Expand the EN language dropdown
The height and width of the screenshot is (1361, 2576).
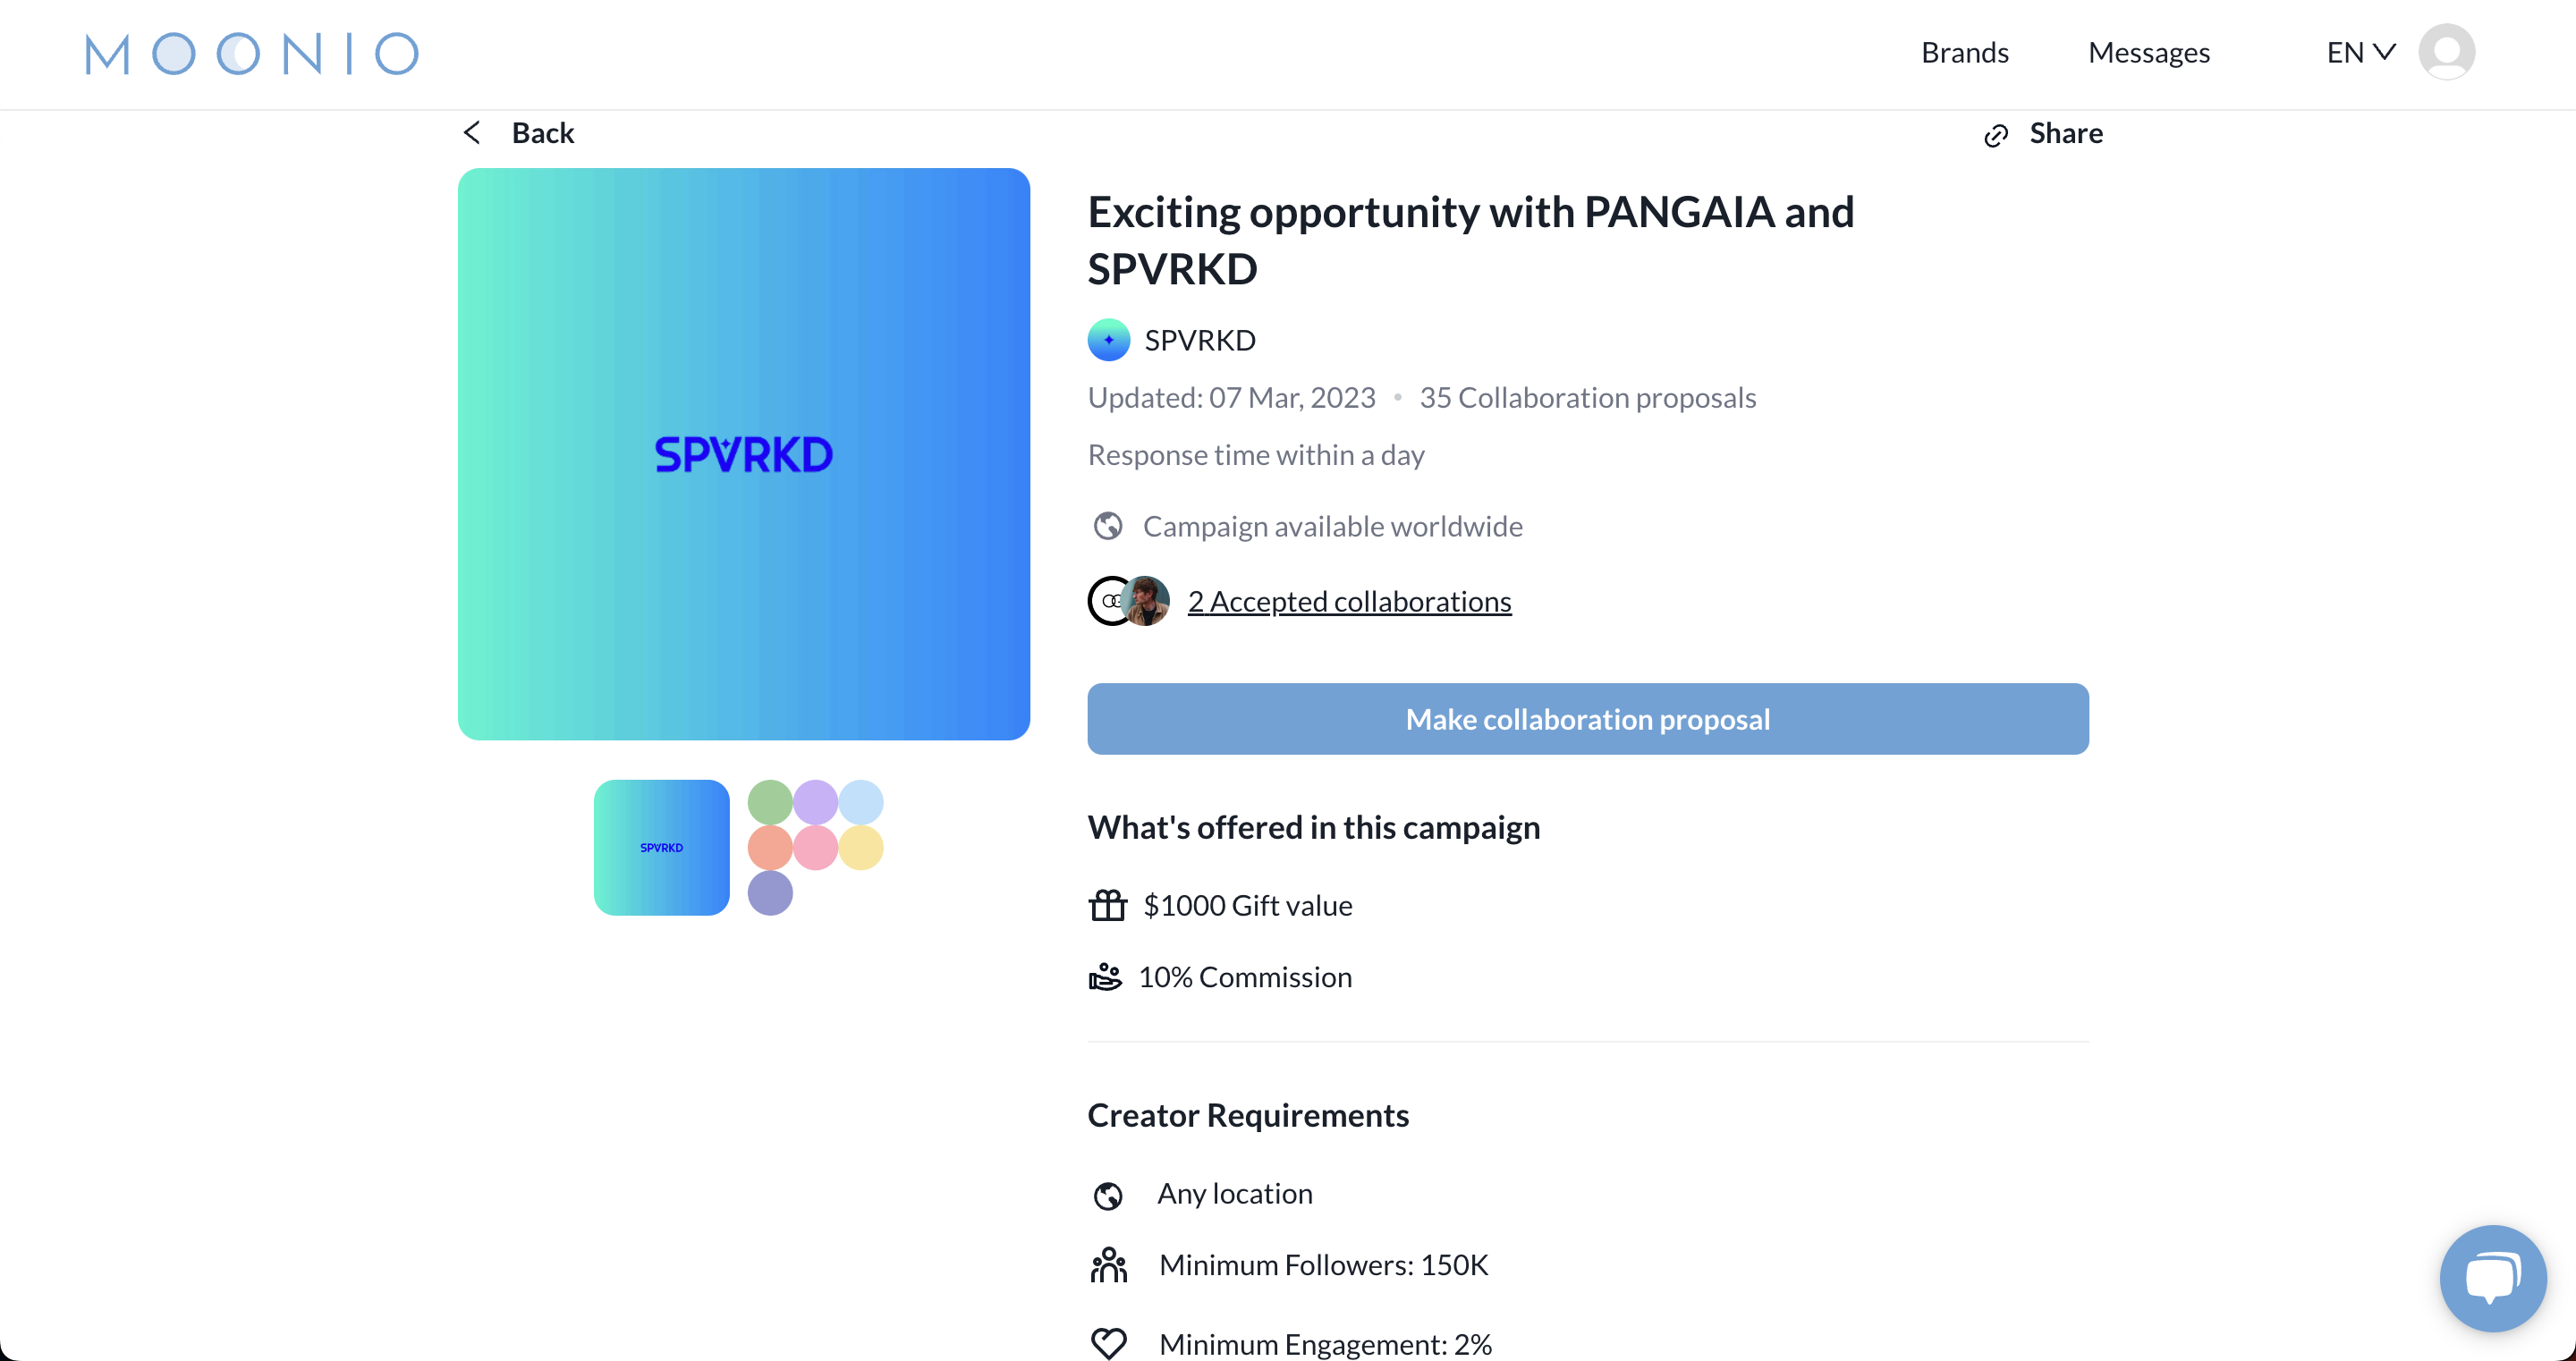pyautogui.click(x=2361, y=52)
